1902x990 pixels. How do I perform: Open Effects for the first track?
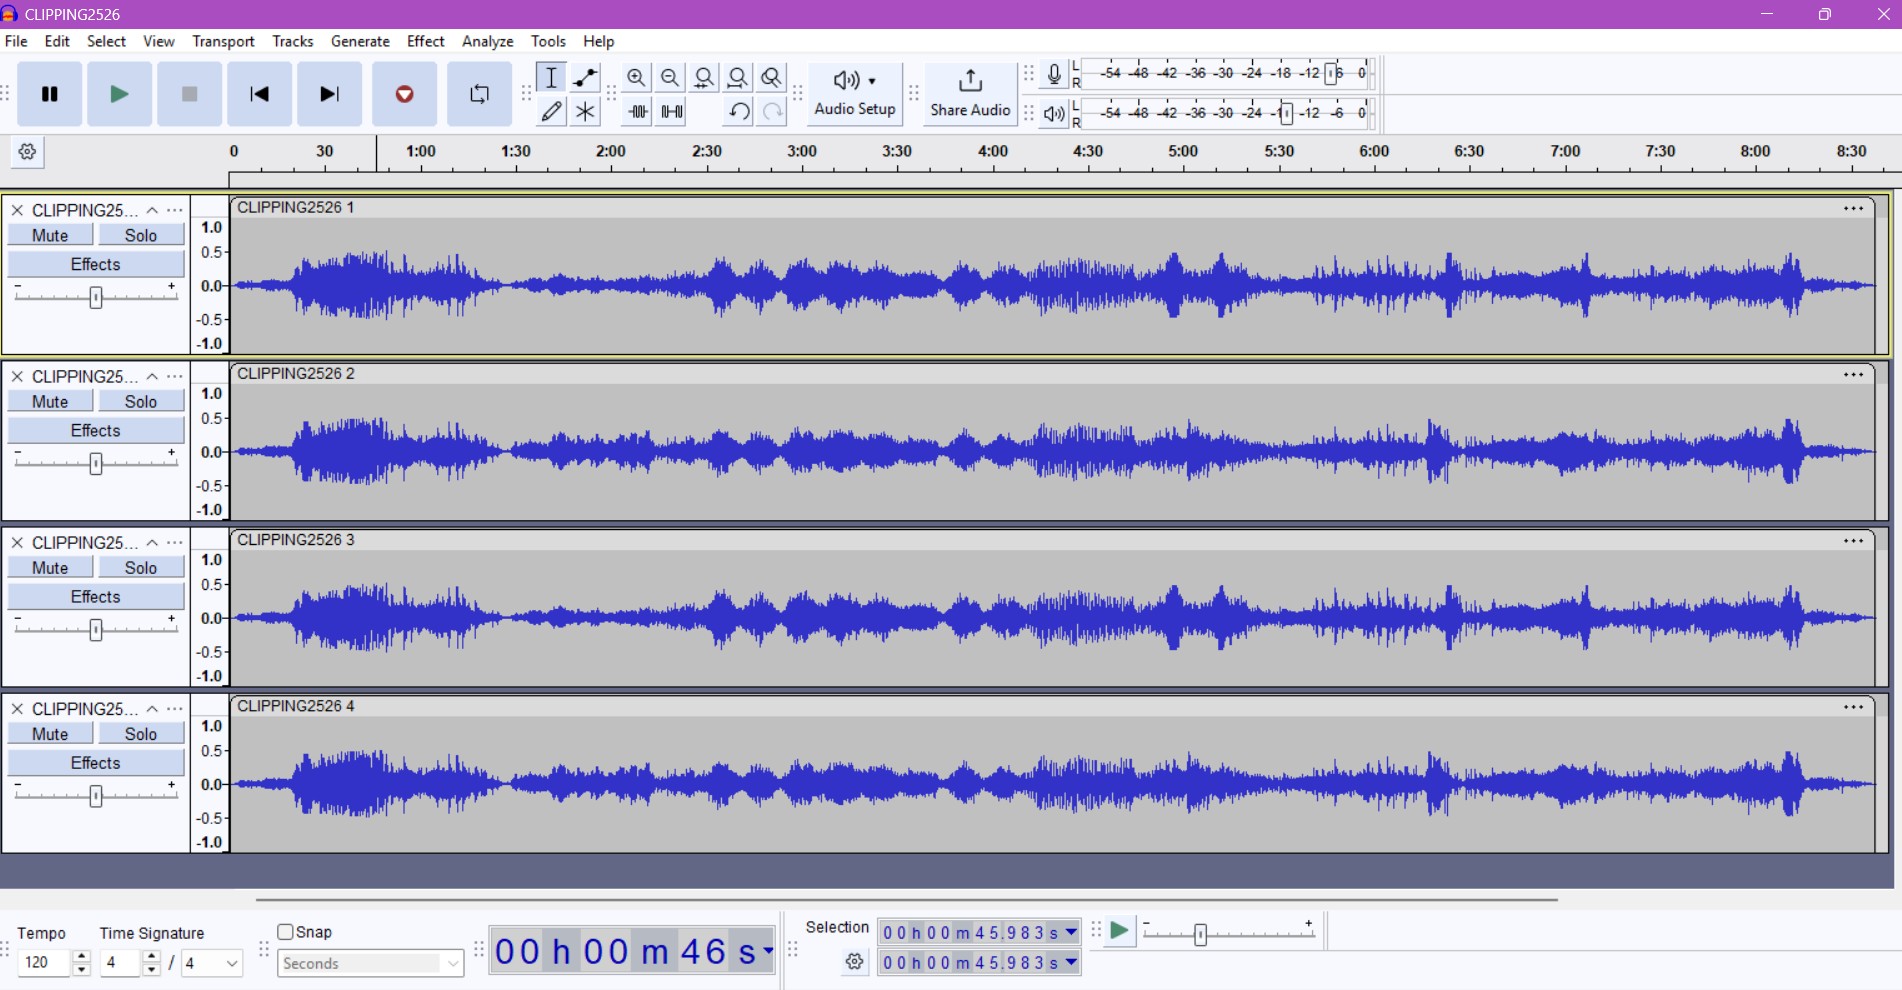pyautogui.click(x=96, y=264)
